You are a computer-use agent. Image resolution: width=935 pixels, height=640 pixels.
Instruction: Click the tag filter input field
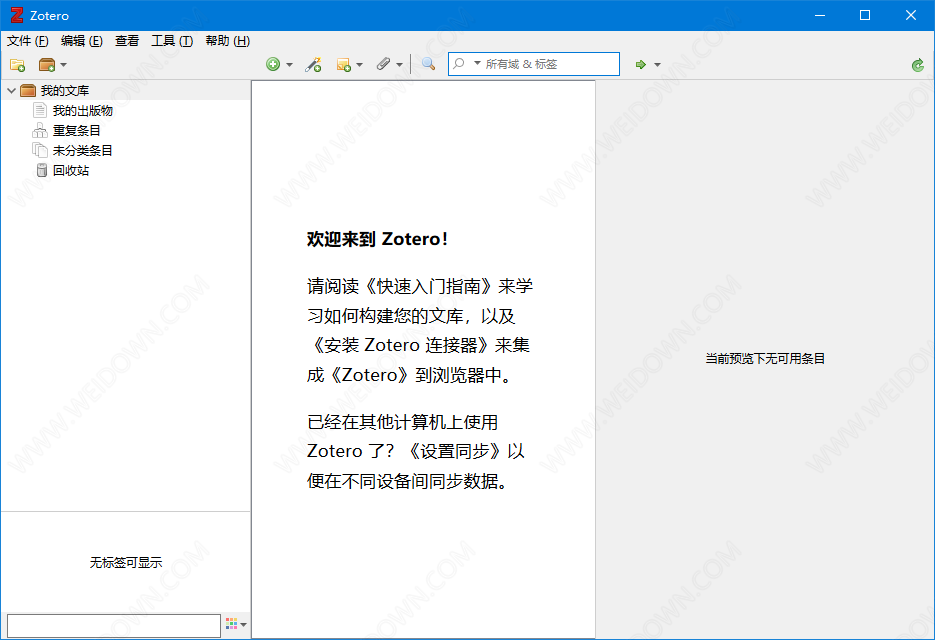(114, 626)
